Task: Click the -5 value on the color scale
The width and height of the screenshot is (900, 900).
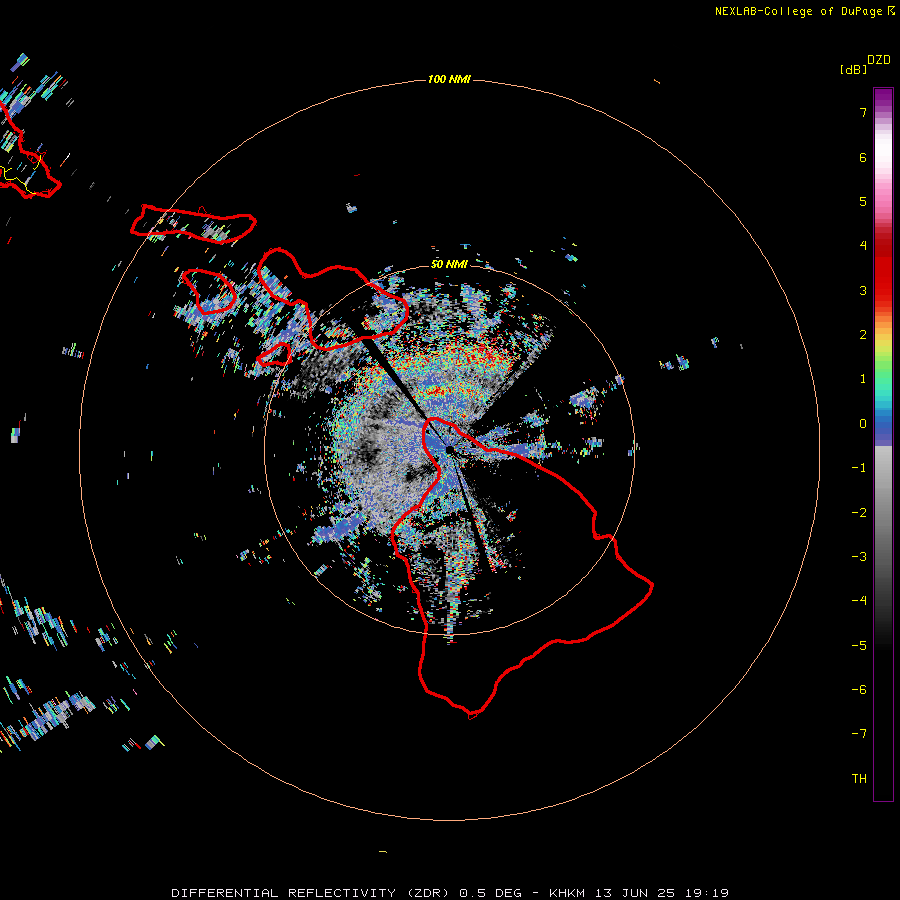Action: [859, 646]
